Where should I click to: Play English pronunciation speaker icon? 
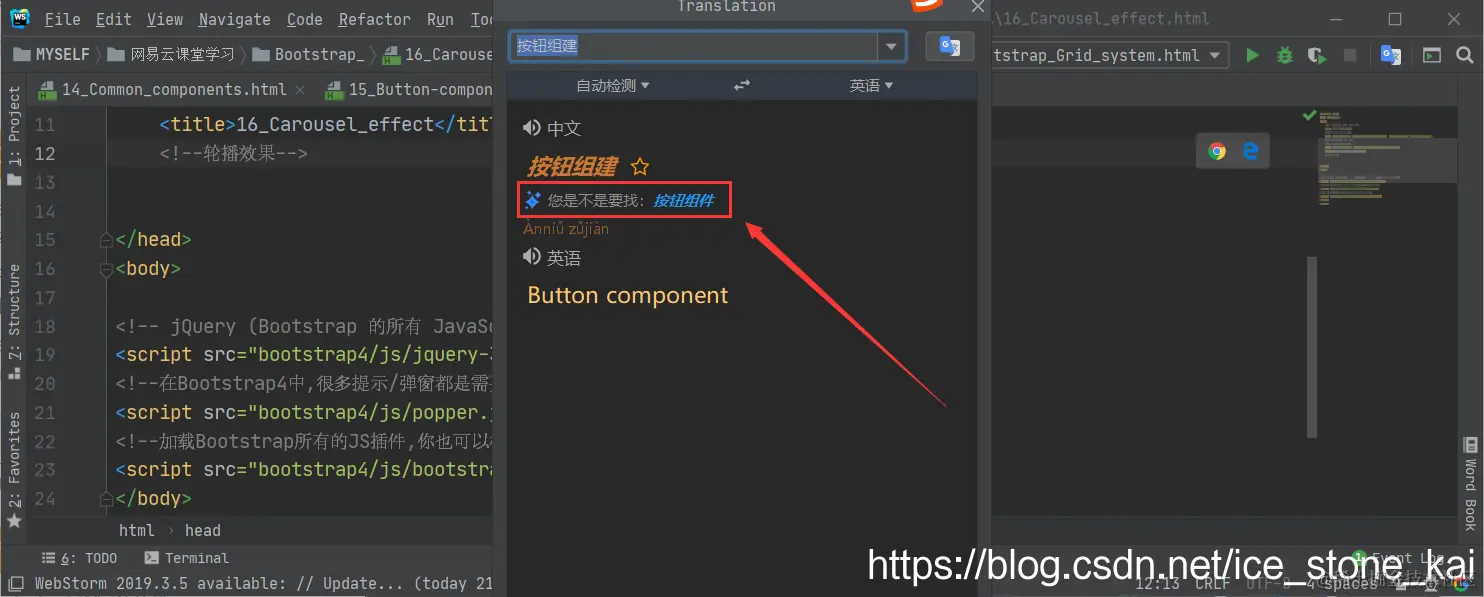(532, 257)
